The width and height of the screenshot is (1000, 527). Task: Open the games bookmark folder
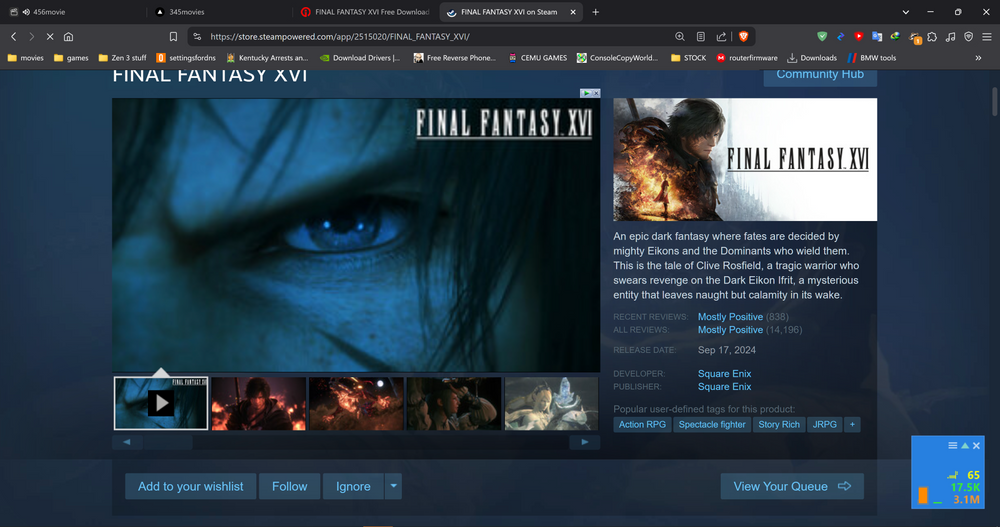(71, 58)
